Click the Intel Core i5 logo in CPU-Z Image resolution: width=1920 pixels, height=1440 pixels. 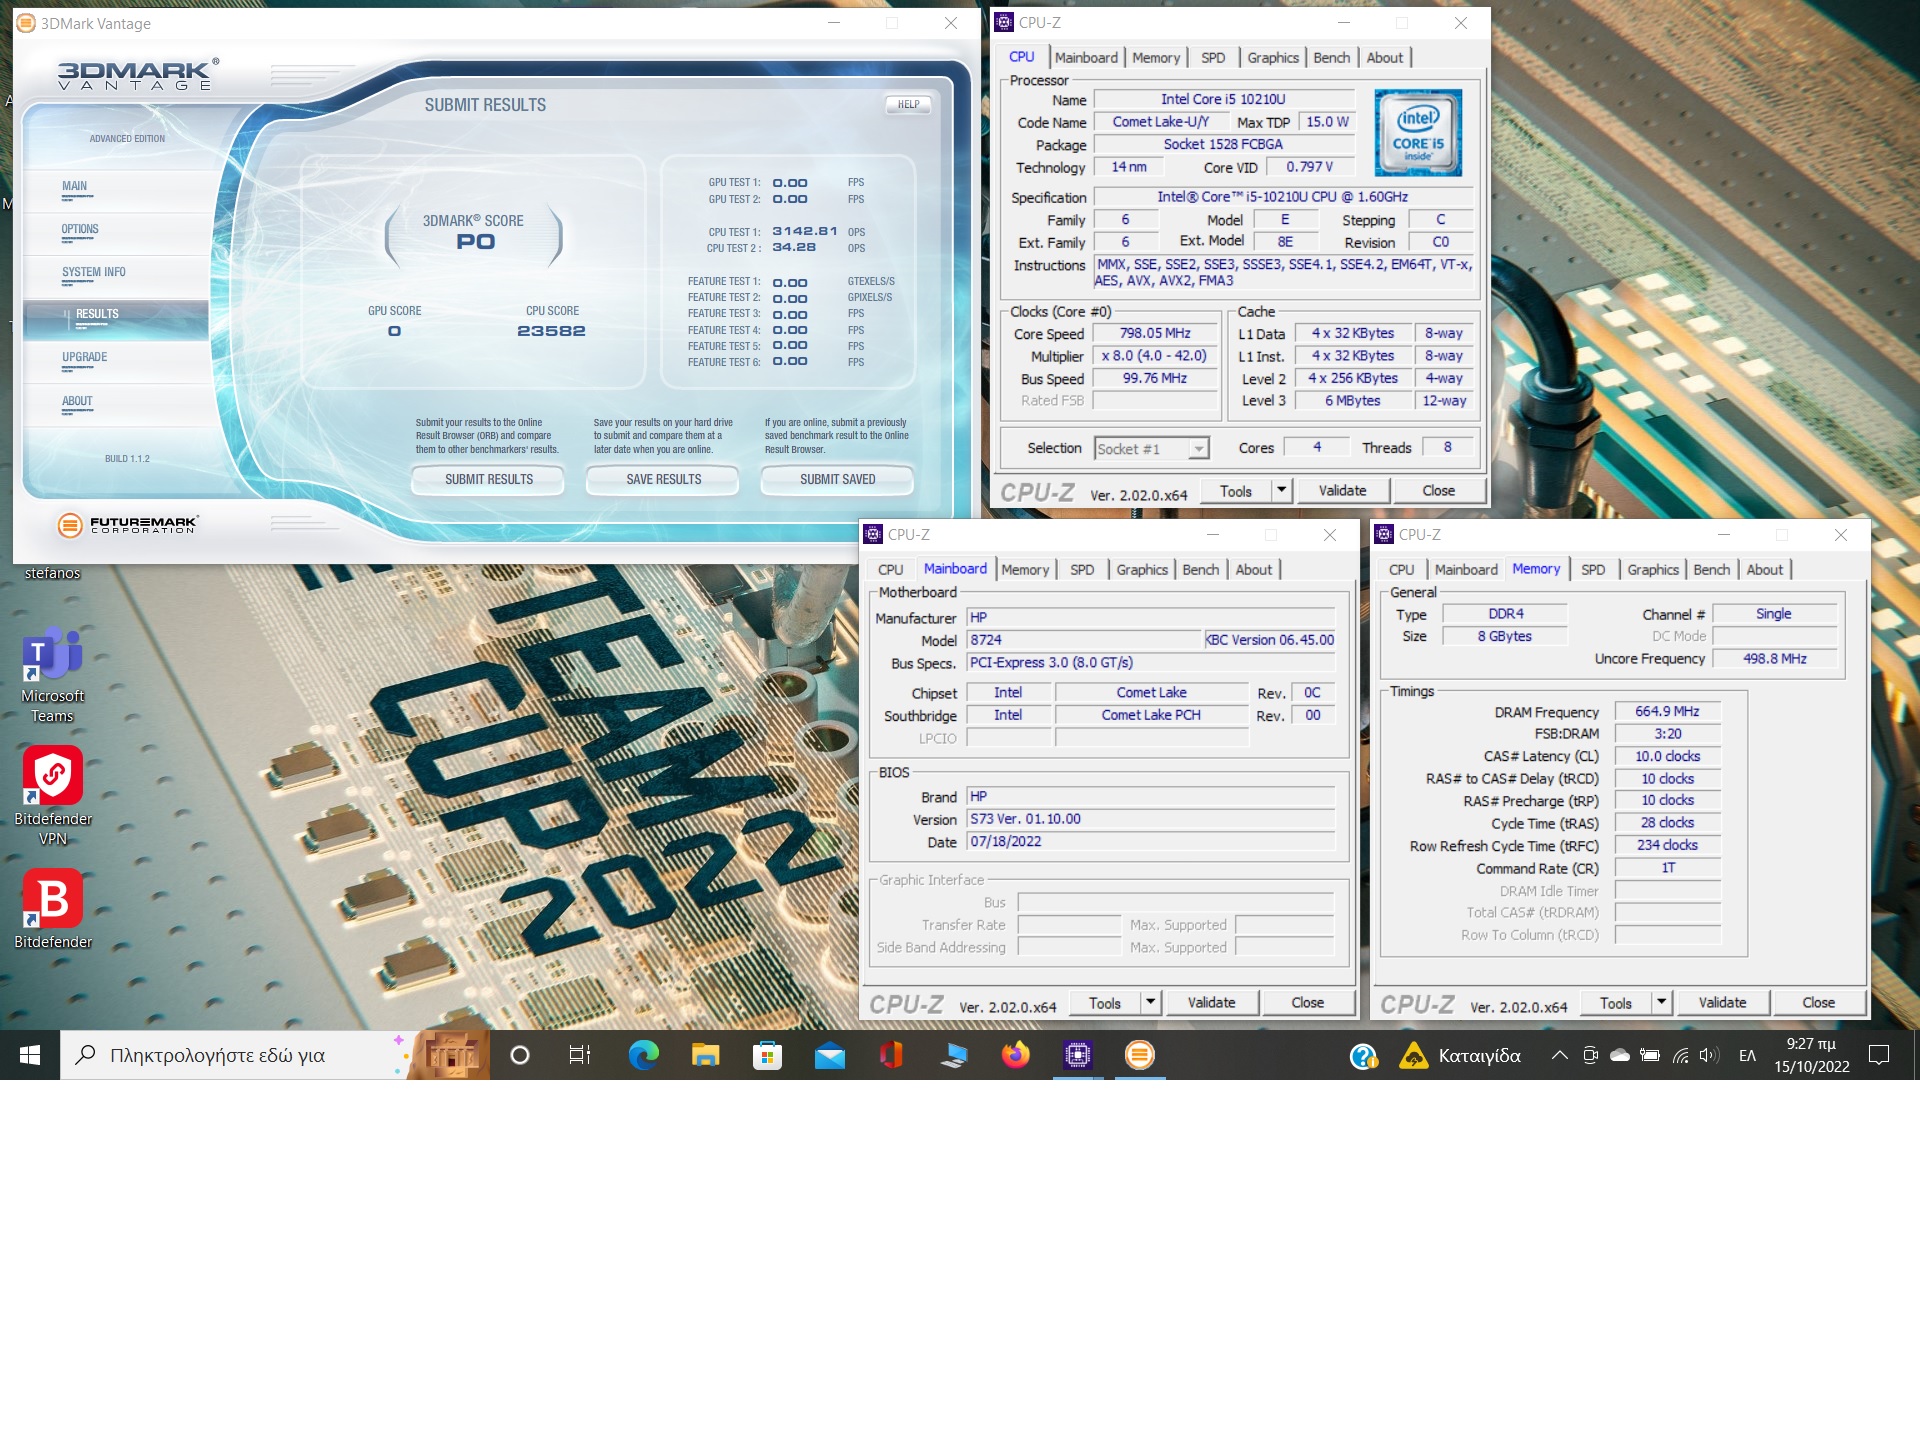pos(1418,133)
